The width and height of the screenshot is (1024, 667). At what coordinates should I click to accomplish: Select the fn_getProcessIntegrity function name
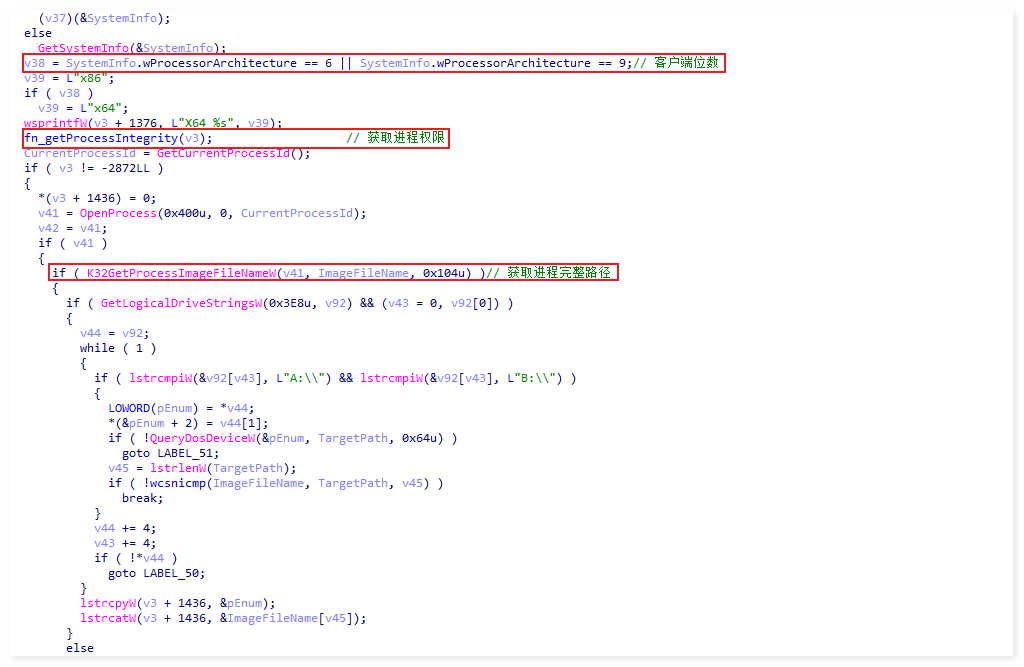(100, 138)
